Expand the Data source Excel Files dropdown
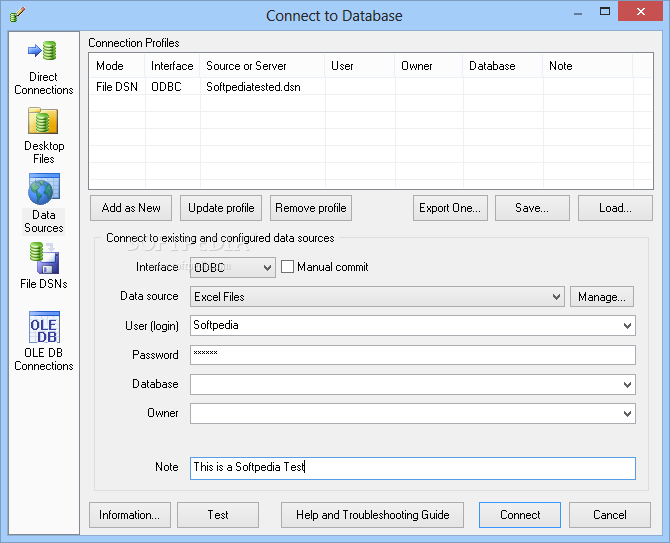Viewport: 670px width, 543px height. pos(377,296)
